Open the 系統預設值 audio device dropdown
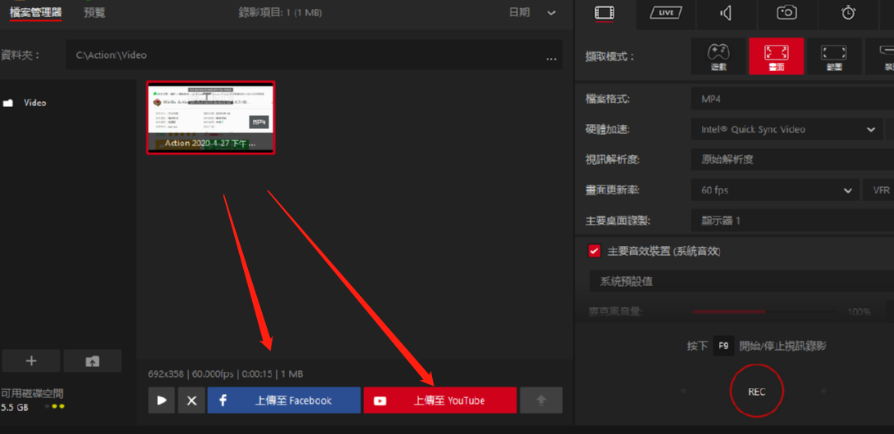This screenshot has width=894, height=434. click(741, 281)
